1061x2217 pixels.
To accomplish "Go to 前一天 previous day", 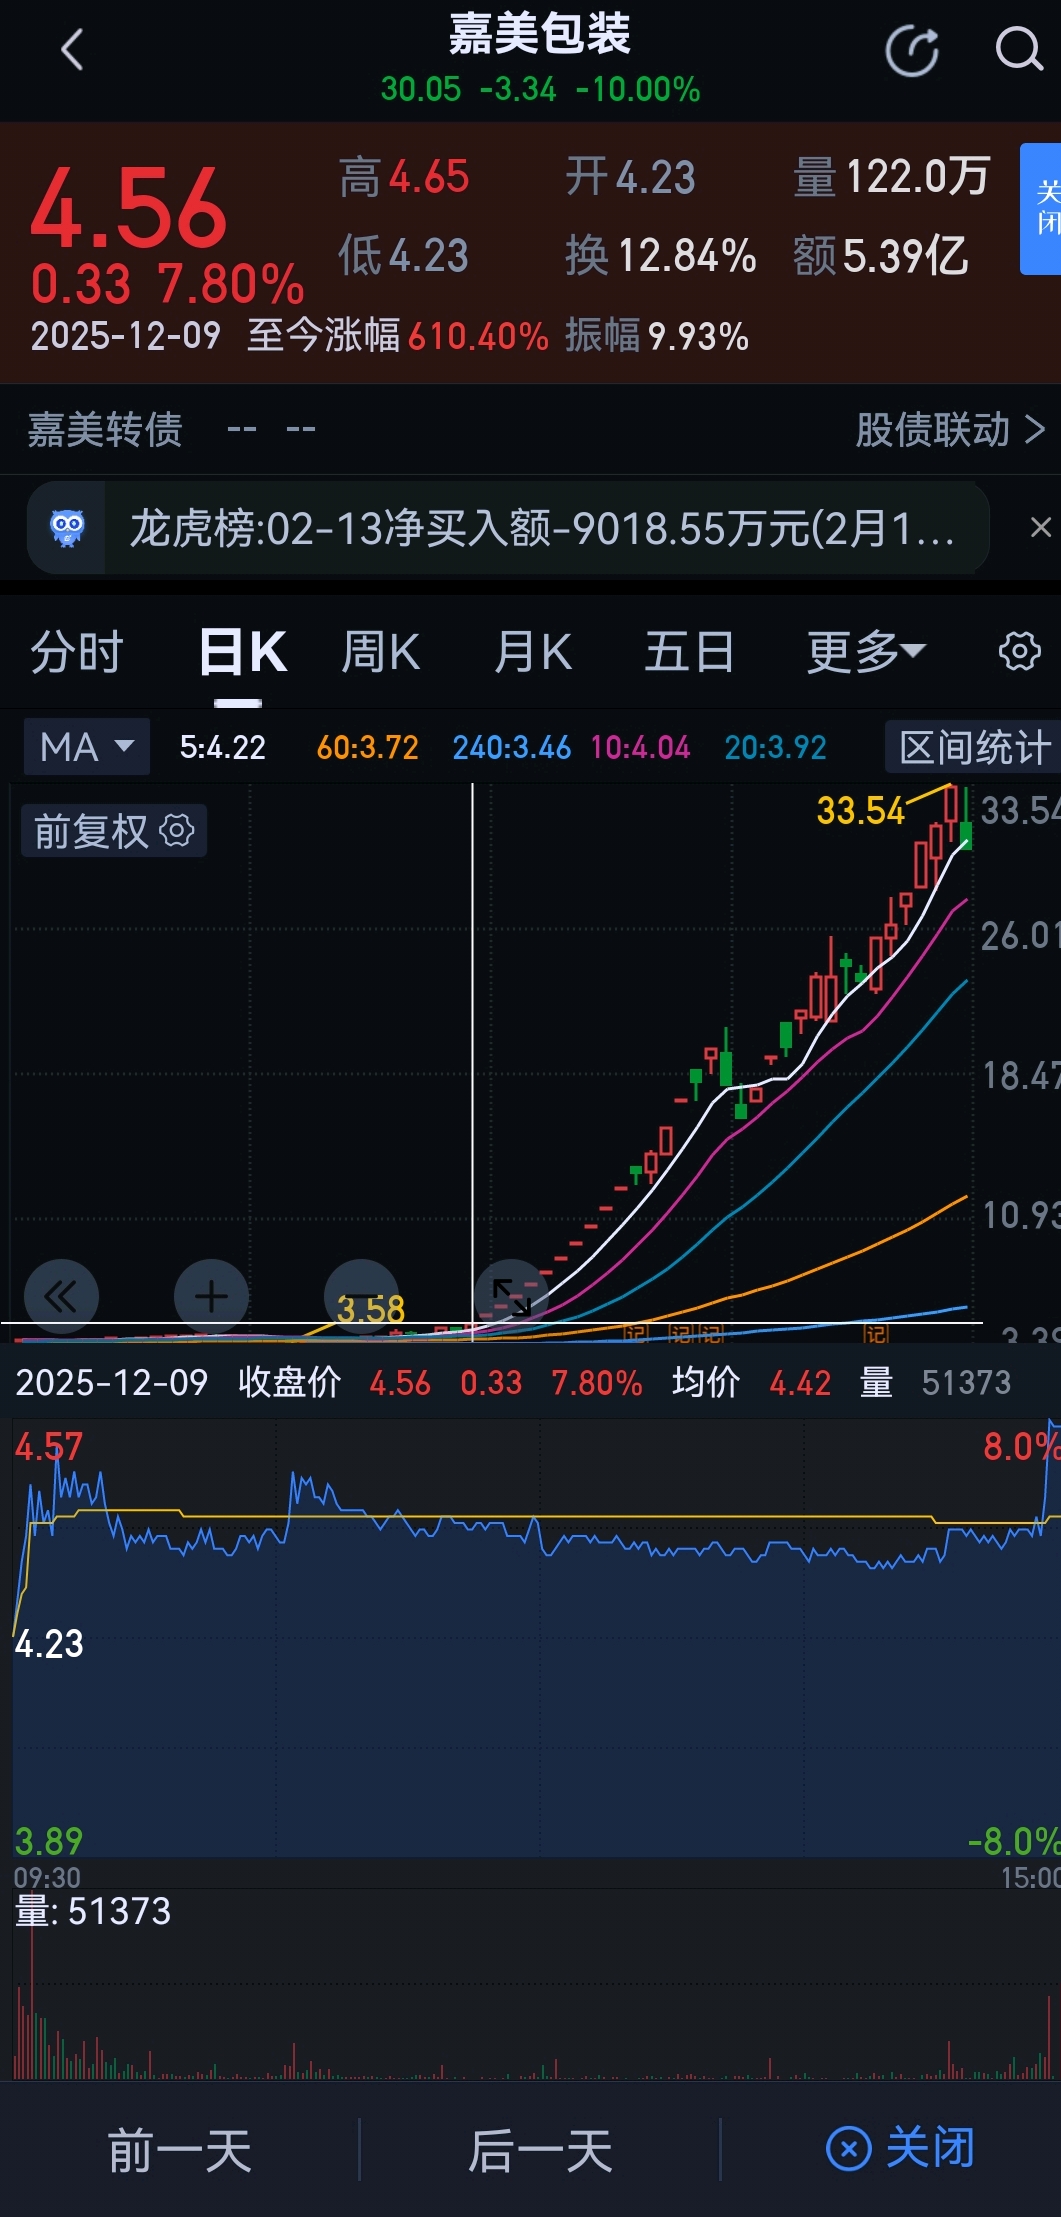I will pos(180,2150).
